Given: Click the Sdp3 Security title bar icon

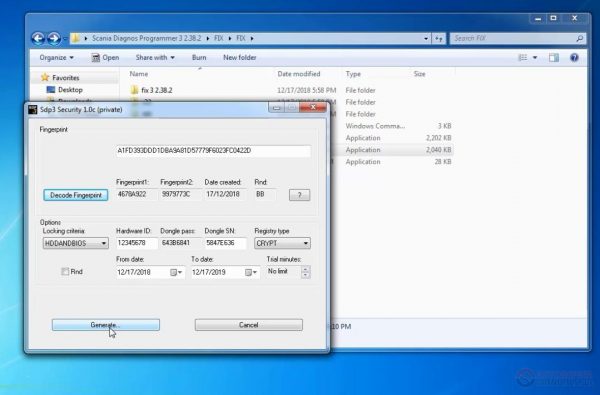Looking at the screenshot, I should (33, 109).
